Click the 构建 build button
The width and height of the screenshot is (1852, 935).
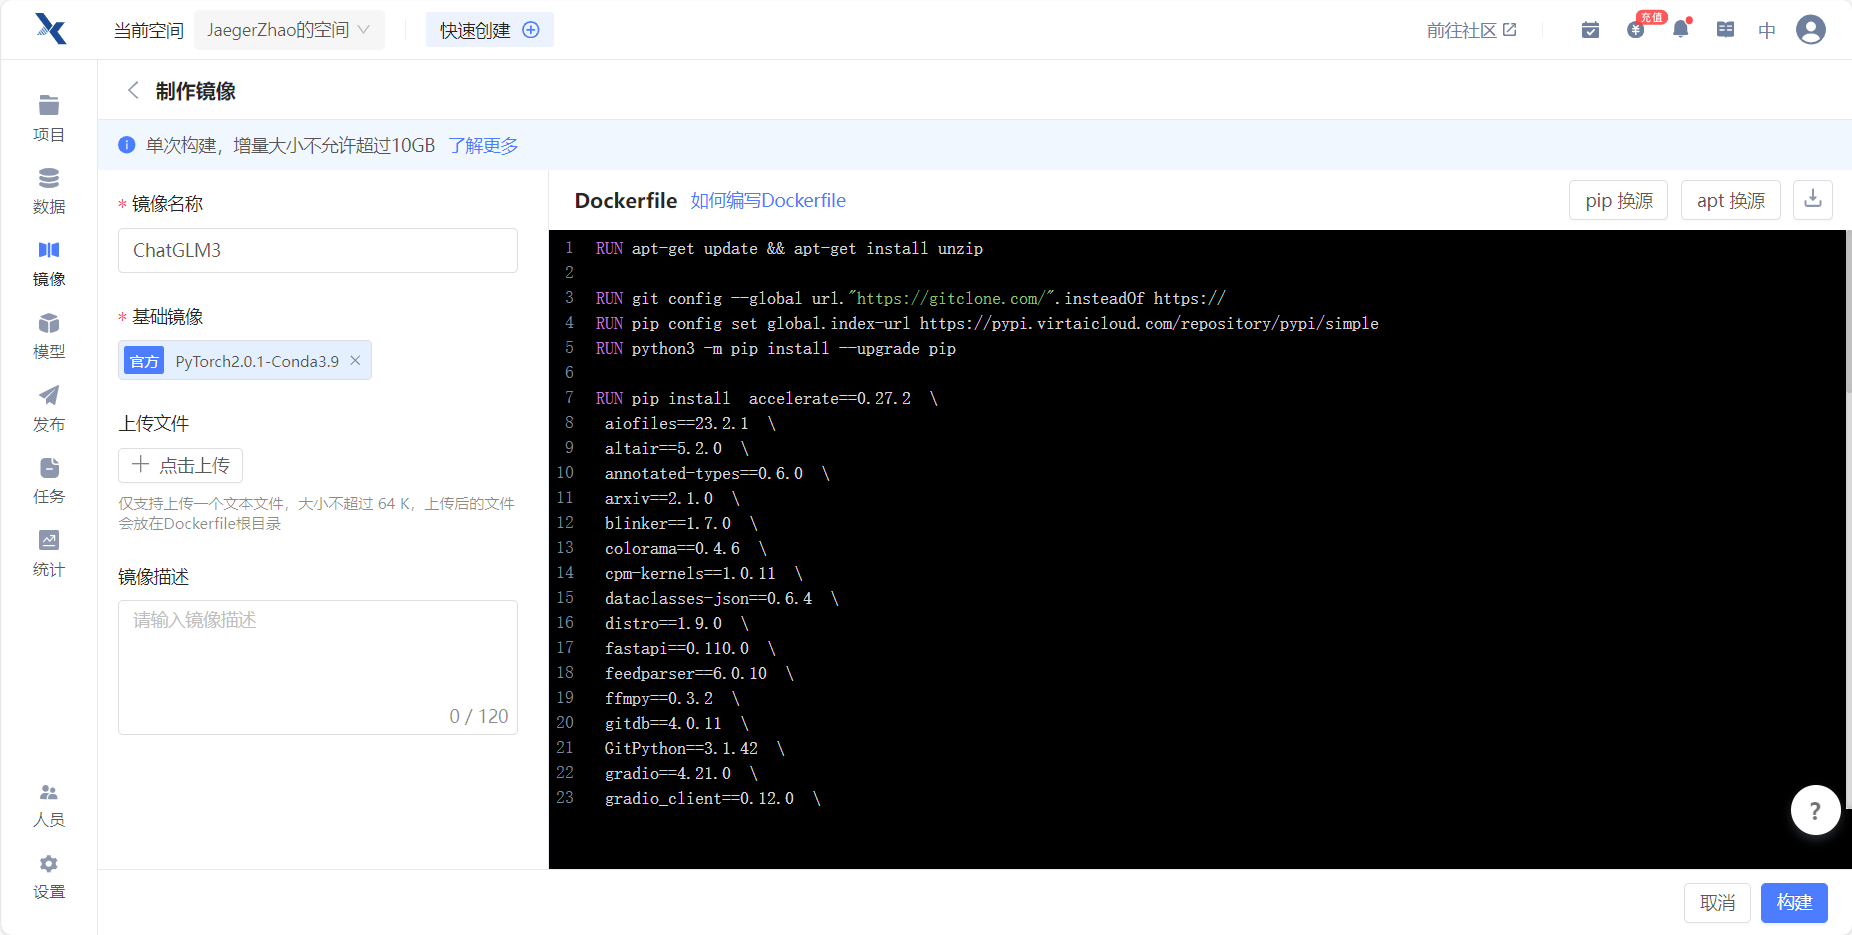pyautogui.click(x=1794, y=902)
